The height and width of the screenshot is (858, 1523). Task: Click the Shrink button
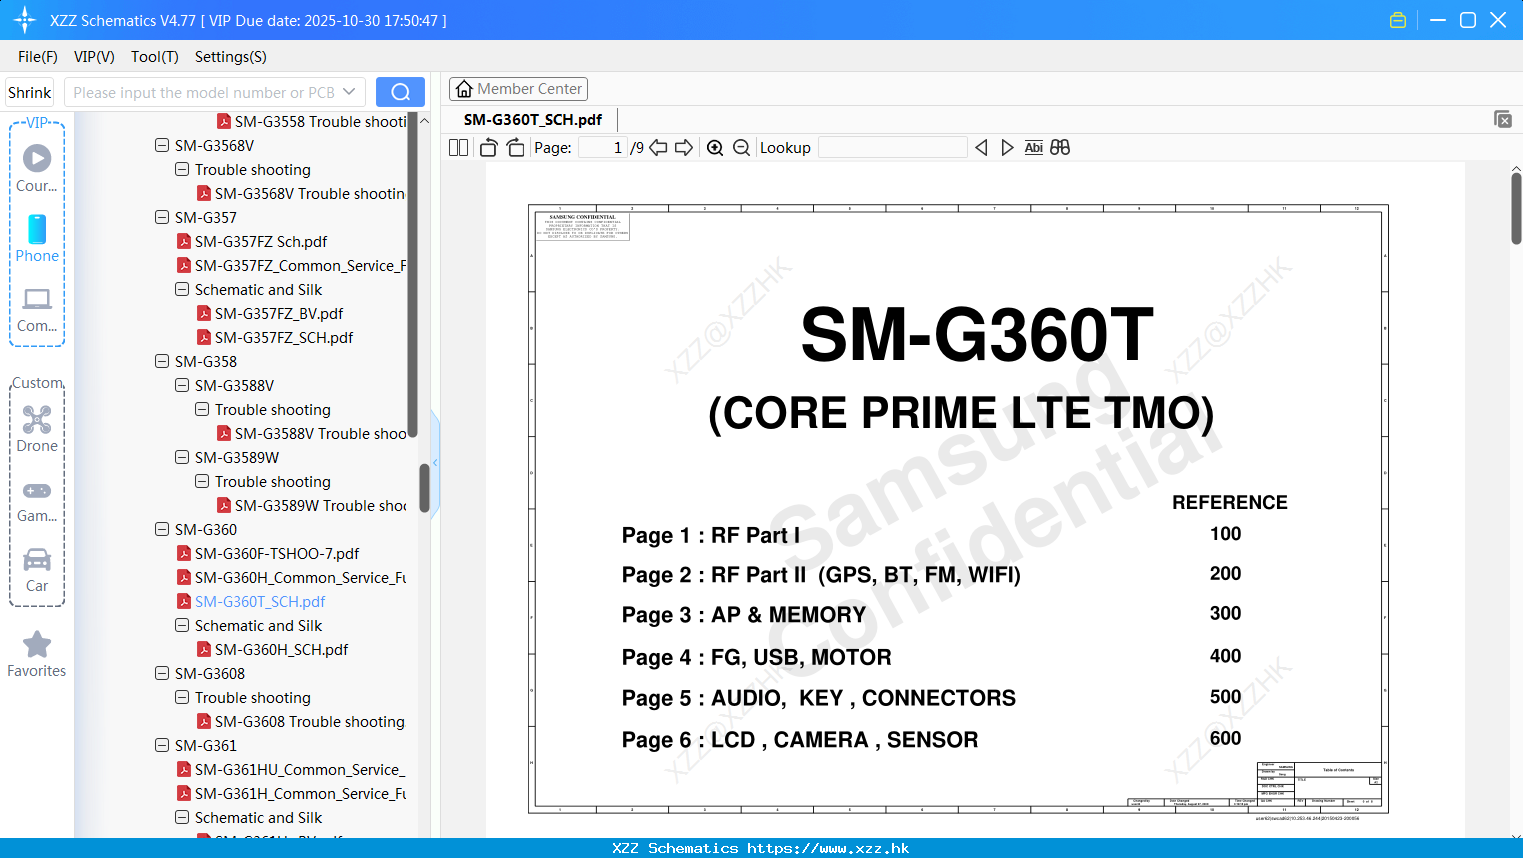[x=29, y=92]
